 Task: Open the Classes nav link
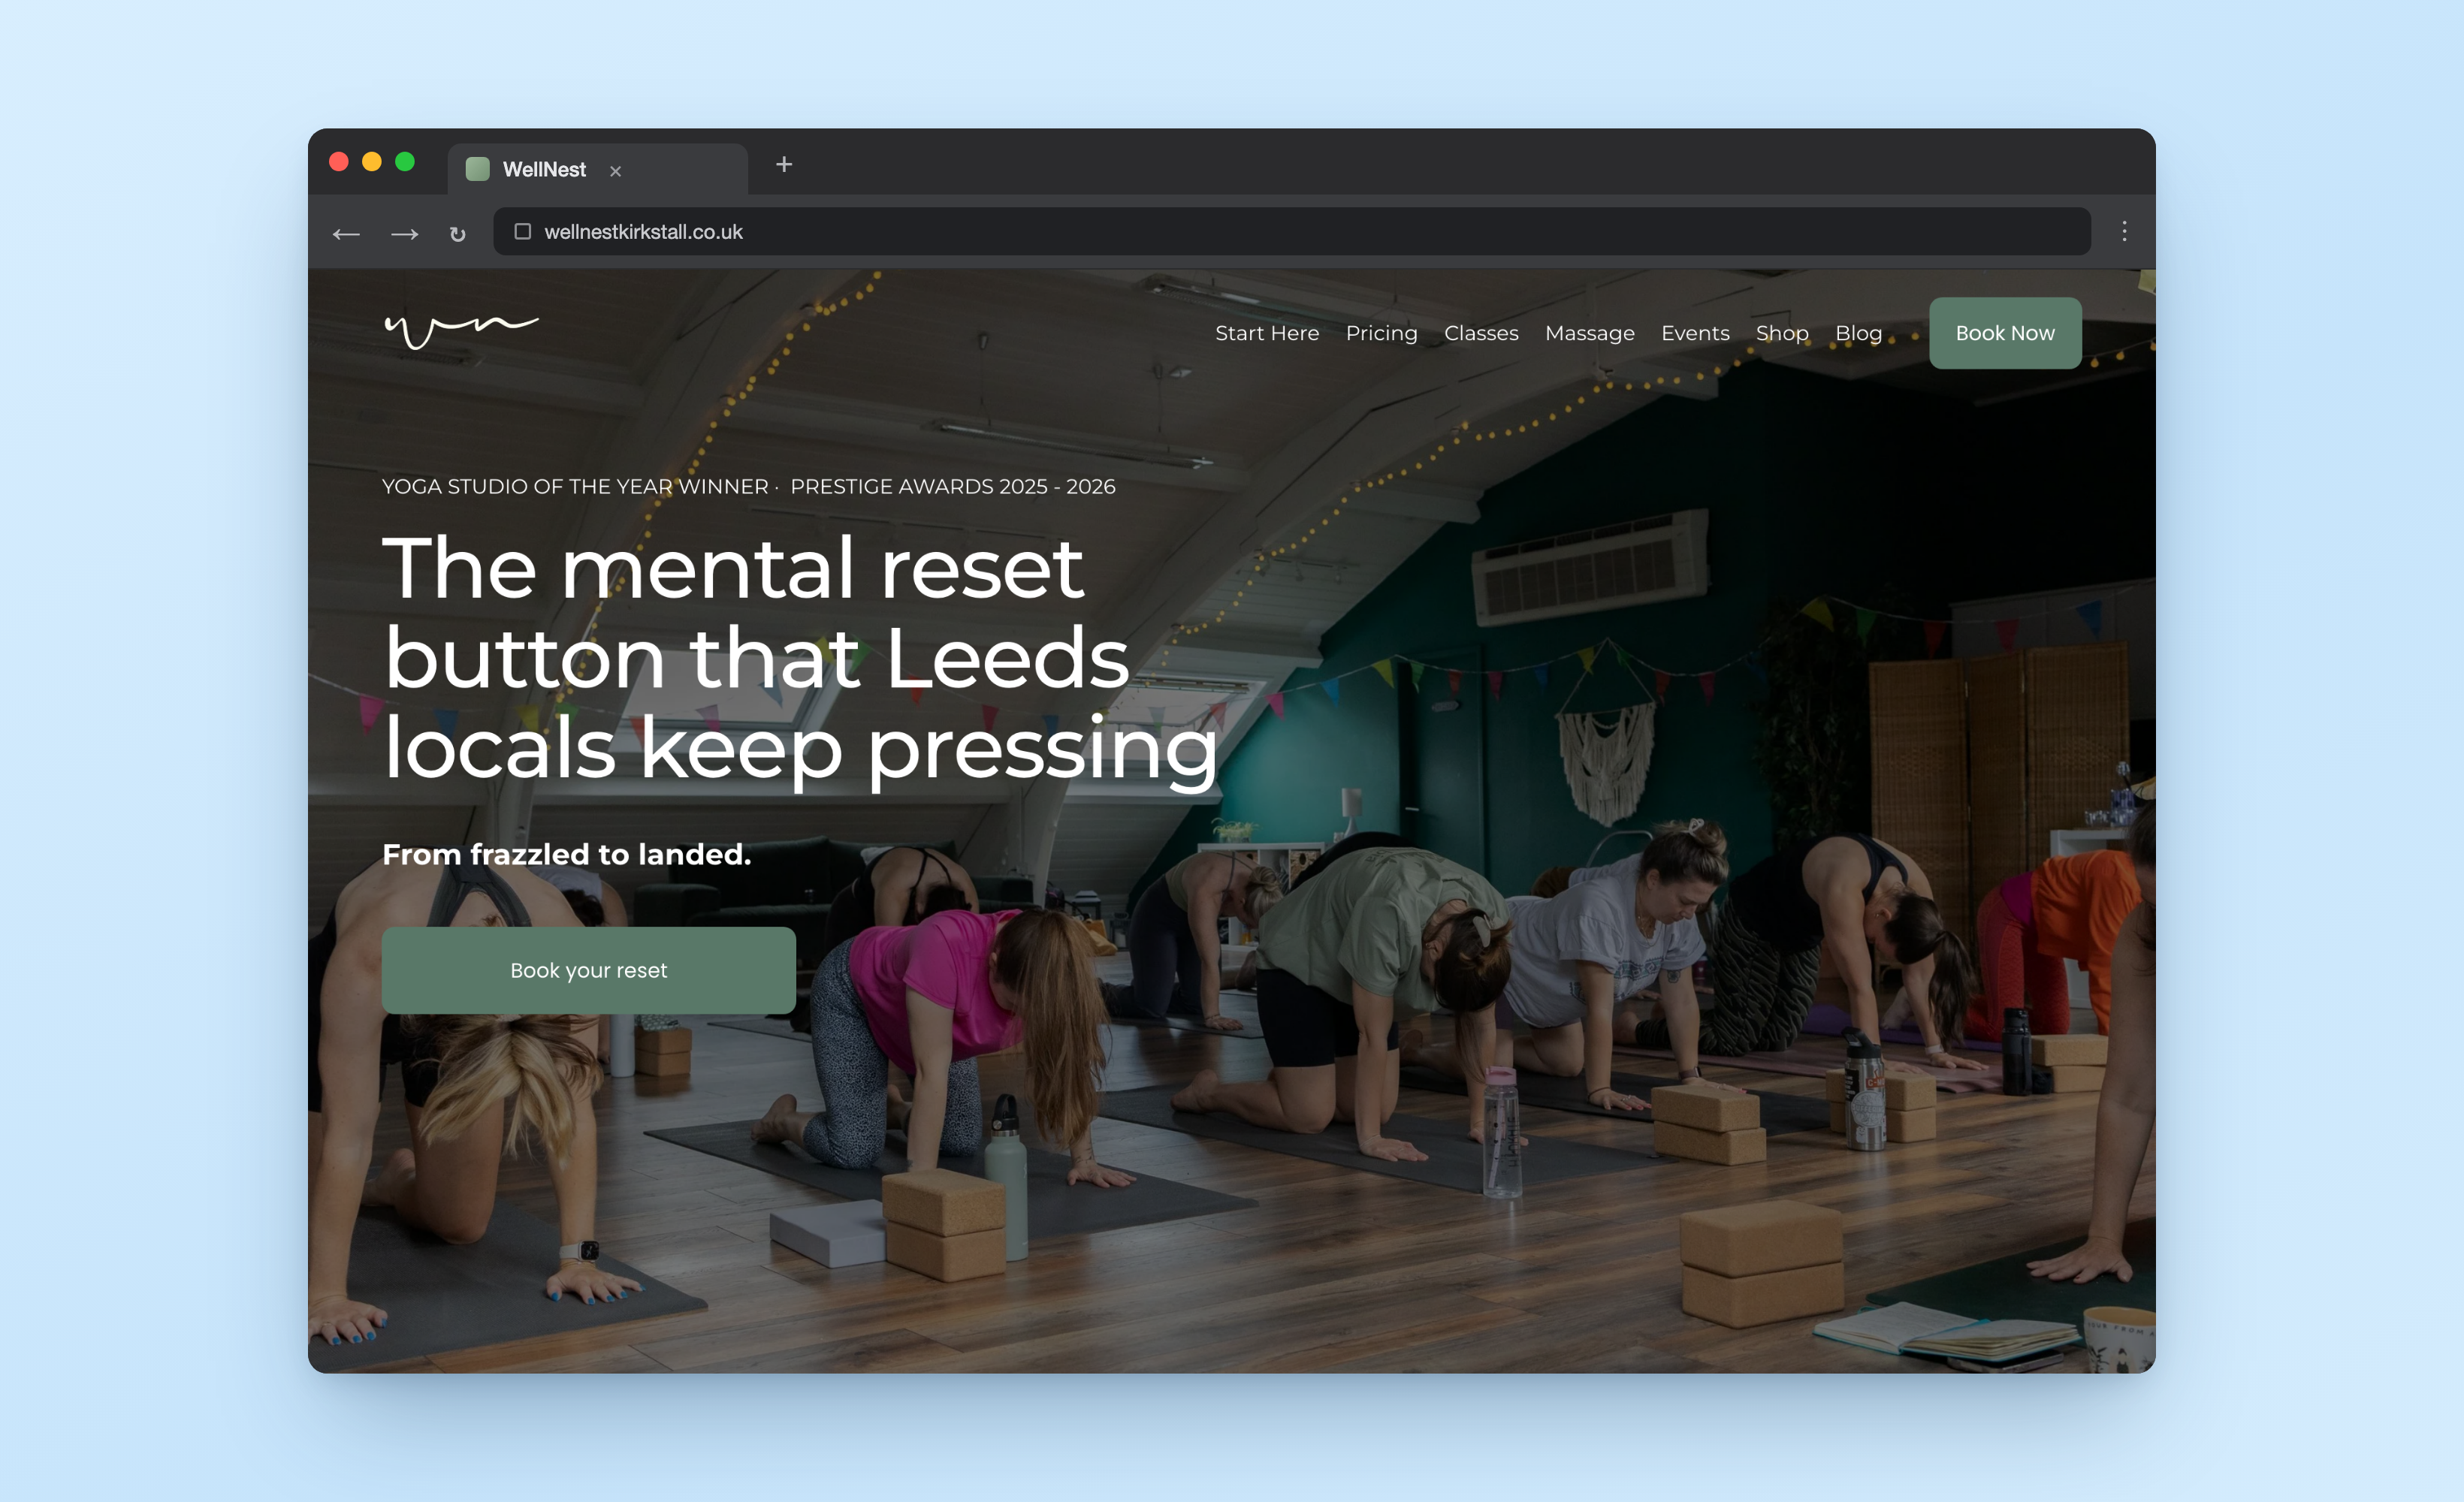(1481, 333)
